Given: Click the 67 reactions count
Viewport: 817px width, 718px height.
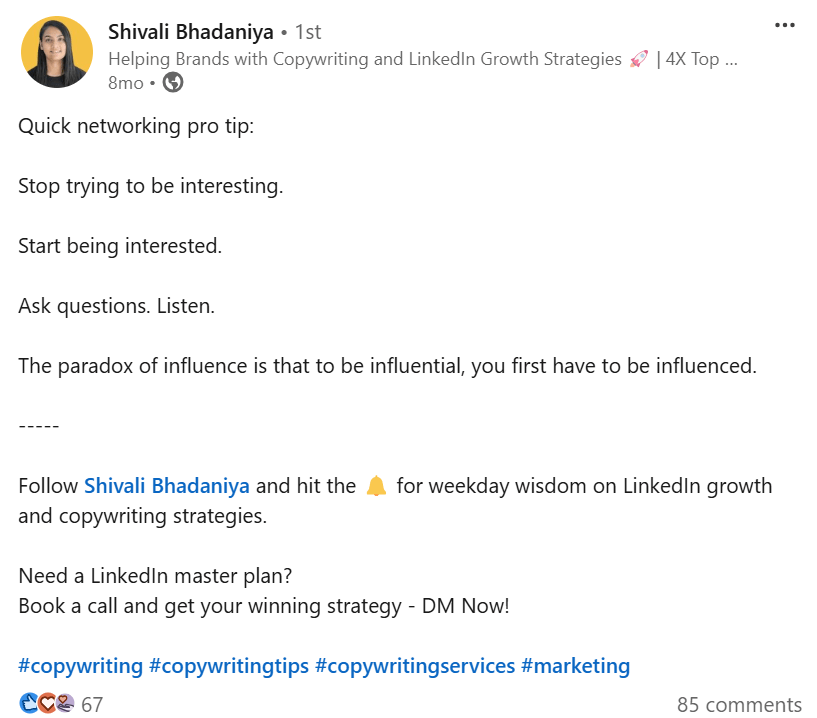Looking at the screenshot, I should pos(92,704).
